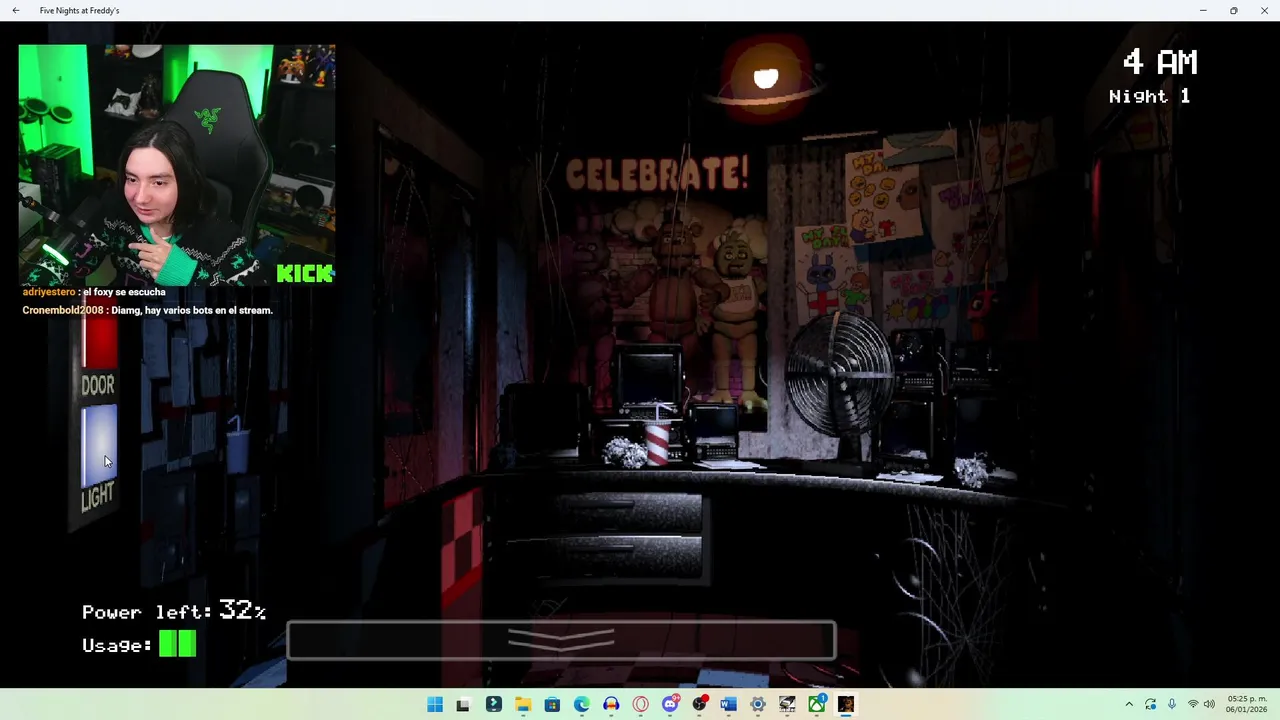The width and height of the screenshot is (1280, 720).
Task: Open Microsoft Store from taskbar
Action: [552, 705]
